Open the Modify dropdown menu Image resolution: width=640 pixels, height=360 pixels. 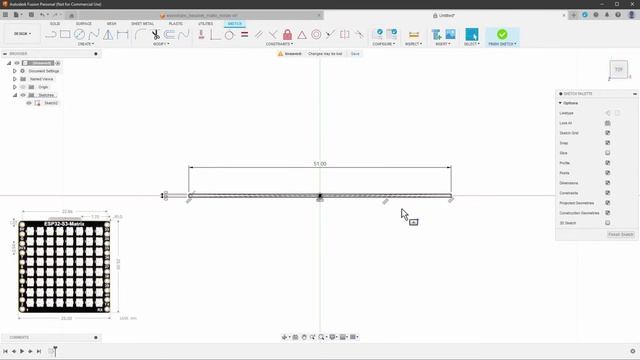[161, 44]
